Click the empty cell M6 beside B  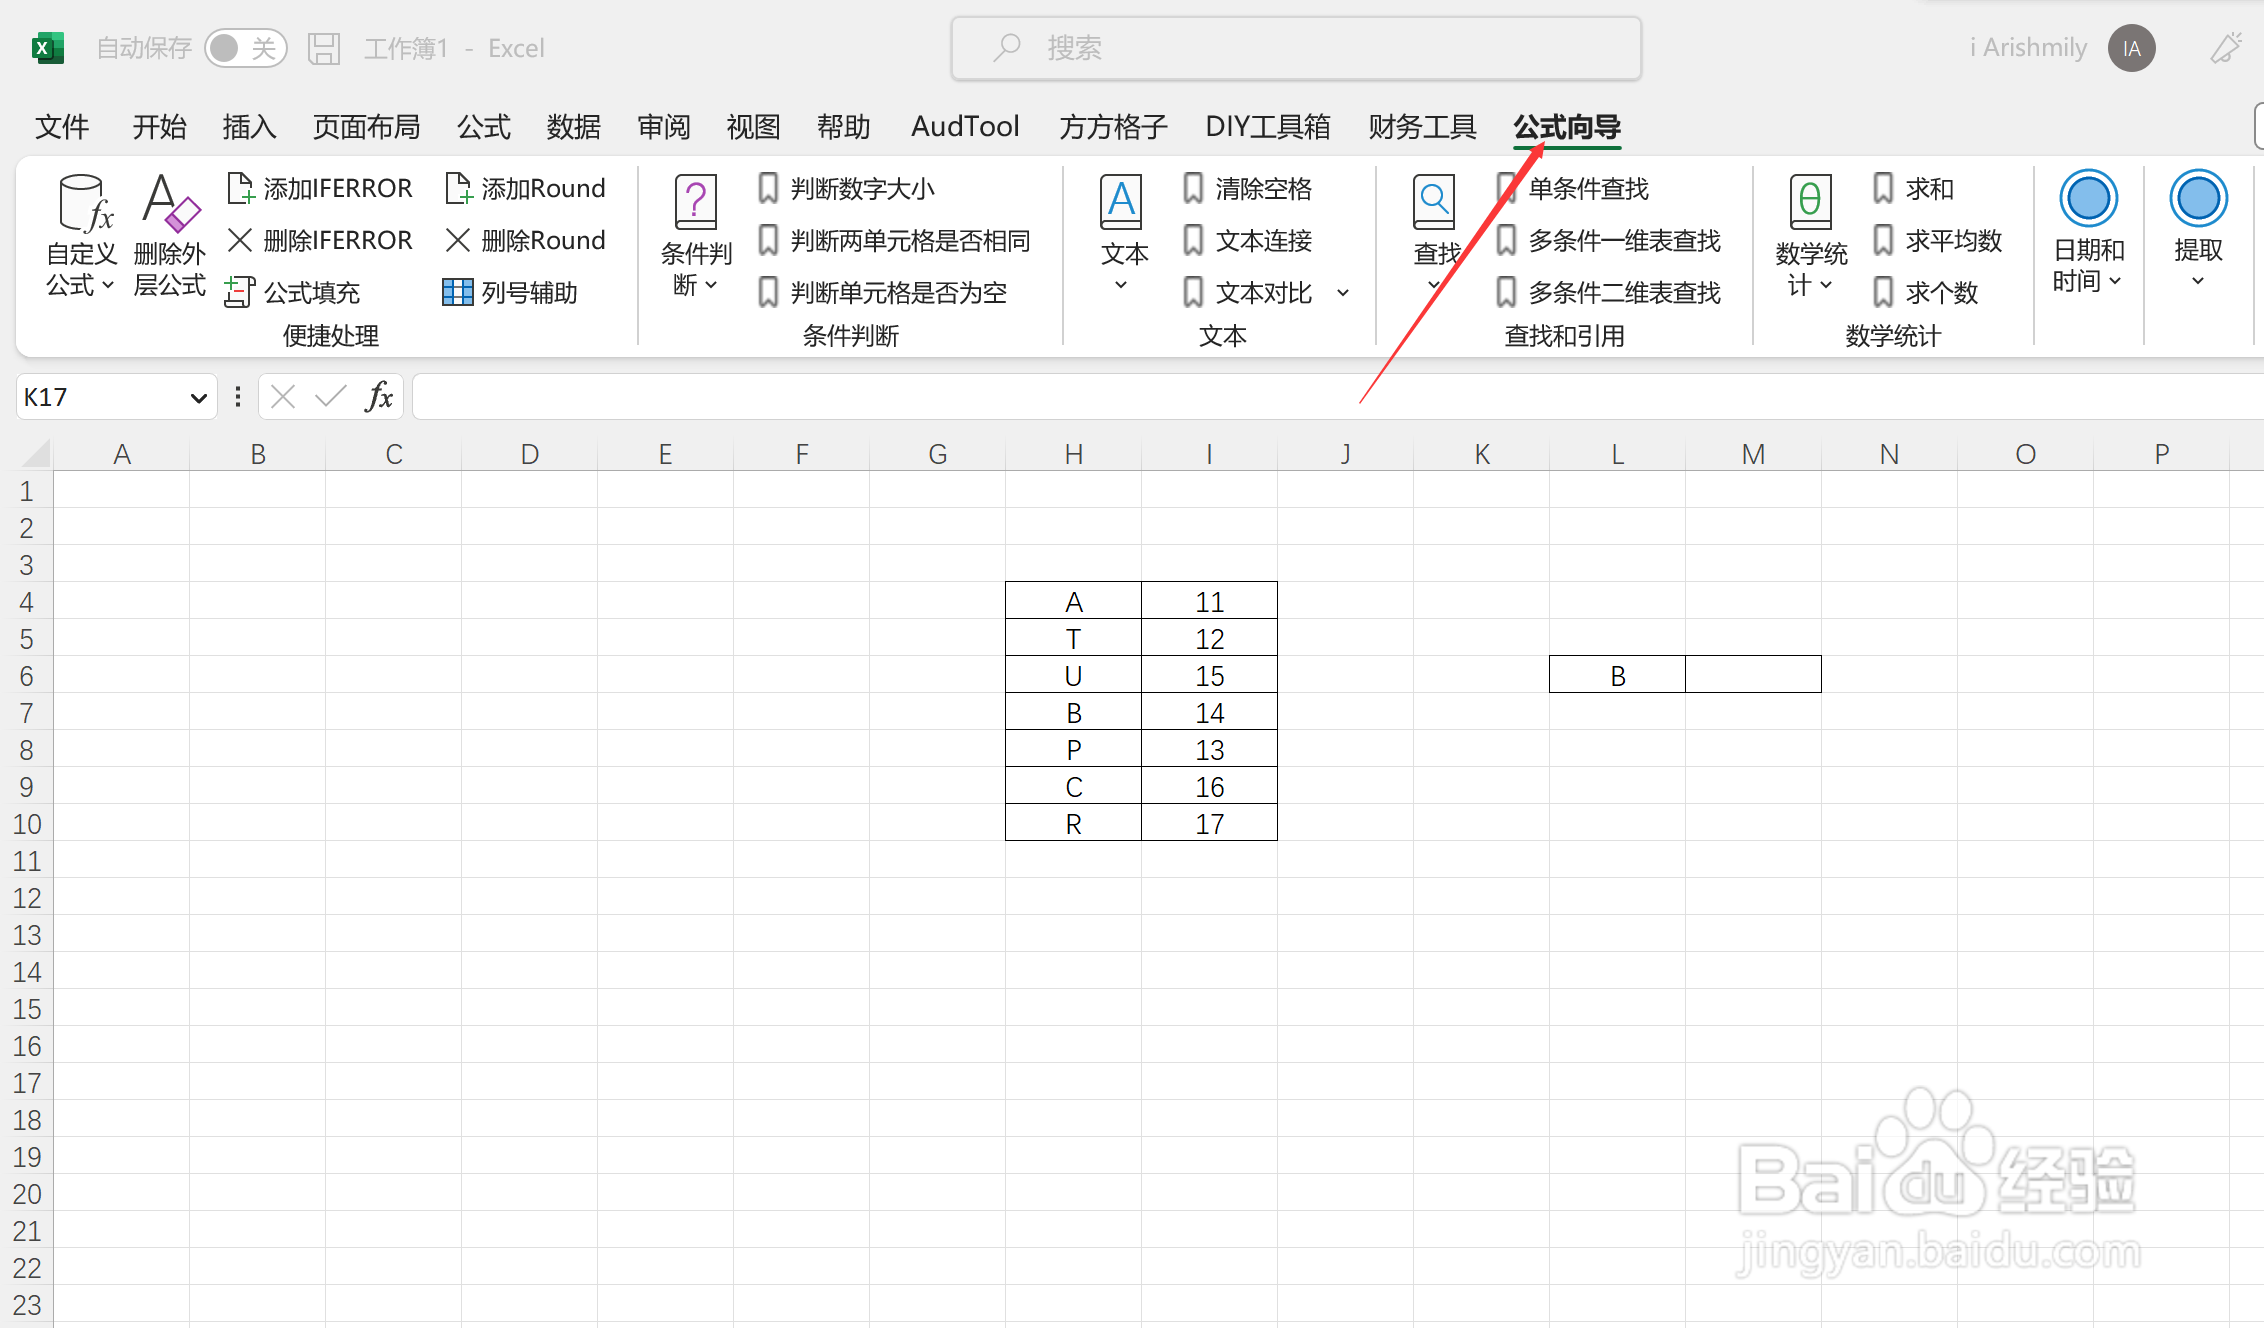(1753, 675)
